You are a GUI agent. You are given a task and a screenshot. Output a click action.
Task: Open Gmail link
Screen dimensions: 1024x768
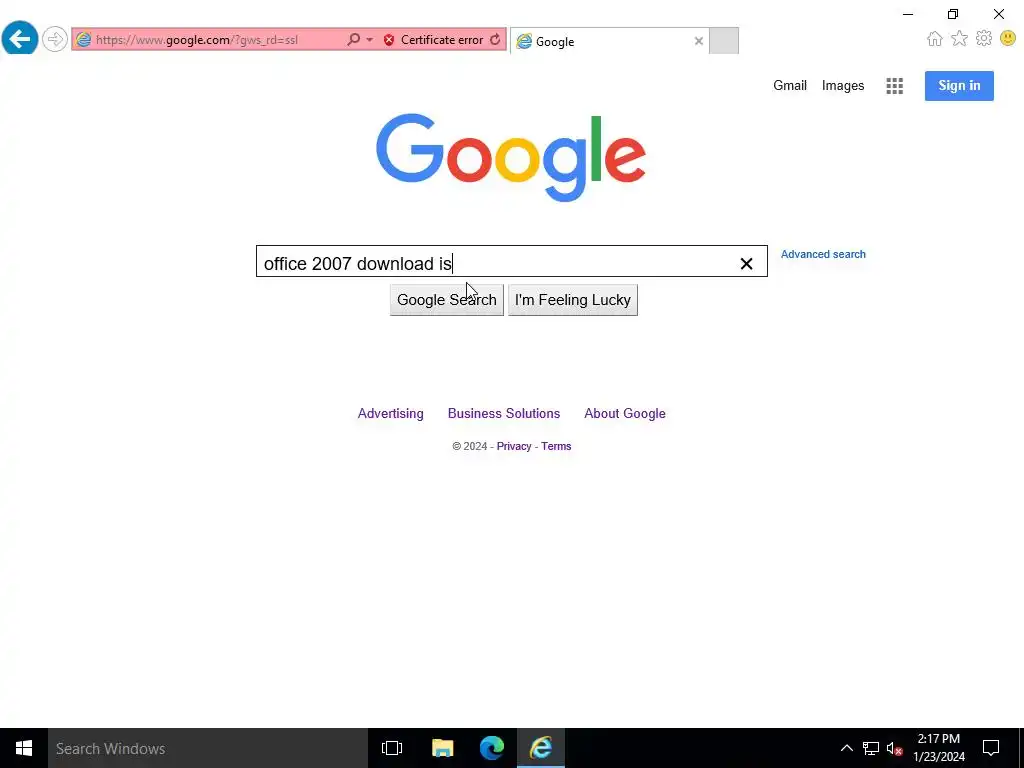pos(790,86)
